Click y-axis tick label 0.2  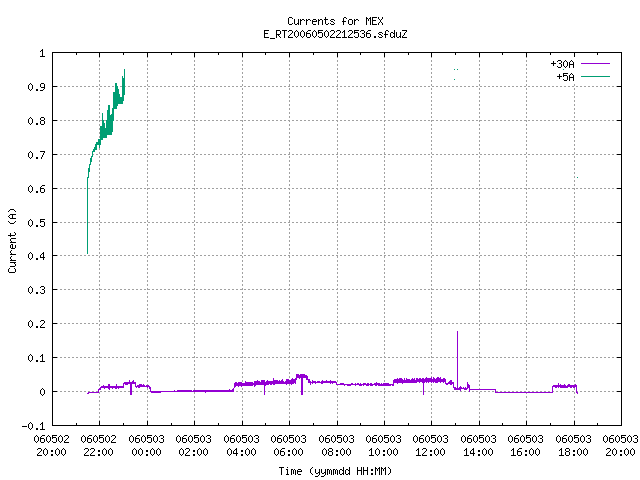coord(36,324)
